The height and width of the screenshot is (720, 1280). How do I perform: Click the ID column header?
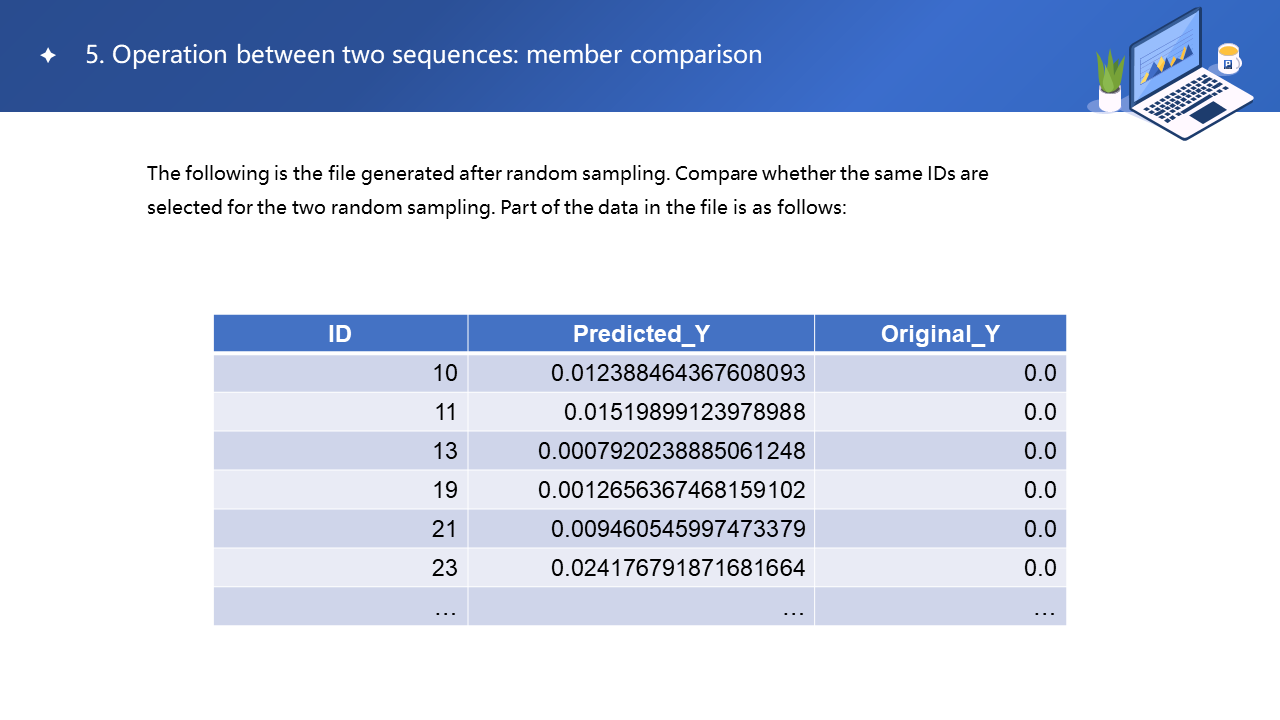[340, 334]
